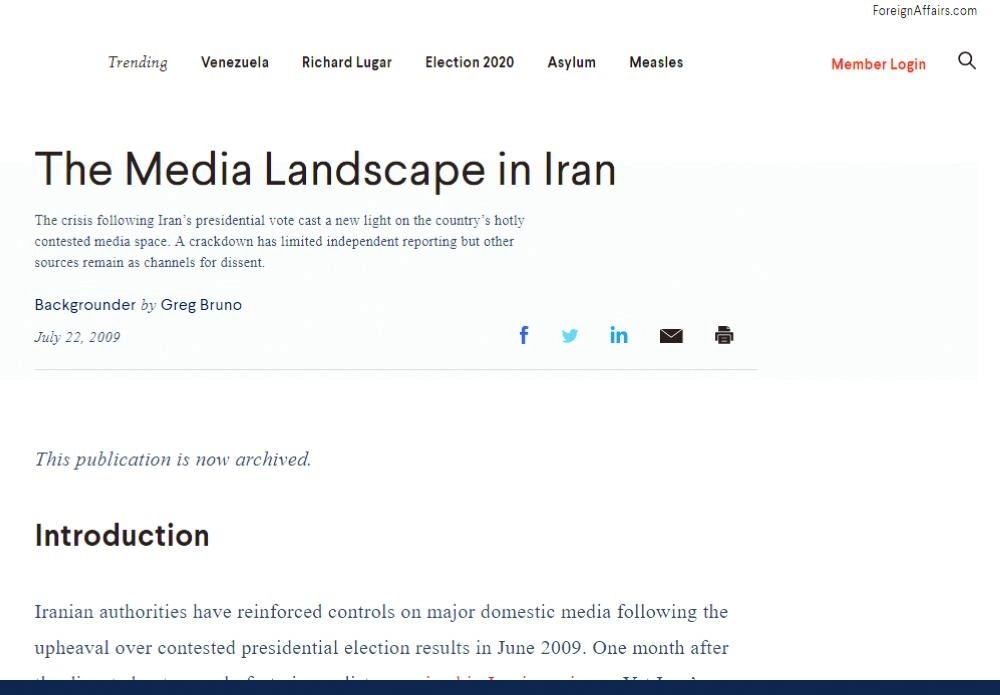
Task: Click the Backgrounder category label
Action: point(85,305)
